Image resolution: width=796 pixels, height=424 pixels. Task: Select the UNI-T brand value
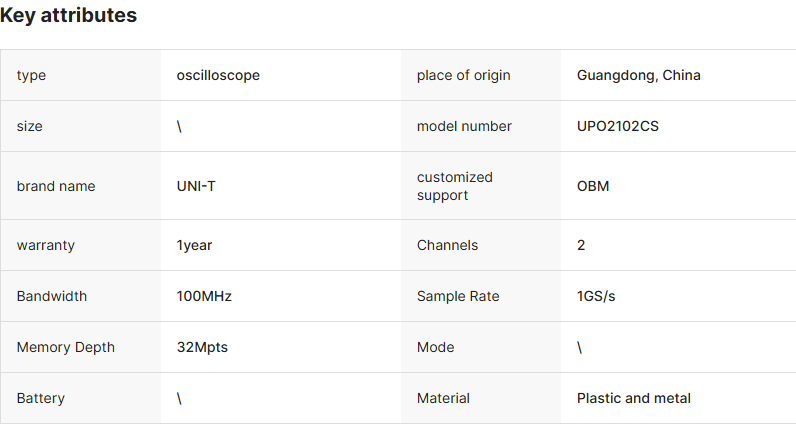(196, 186)
